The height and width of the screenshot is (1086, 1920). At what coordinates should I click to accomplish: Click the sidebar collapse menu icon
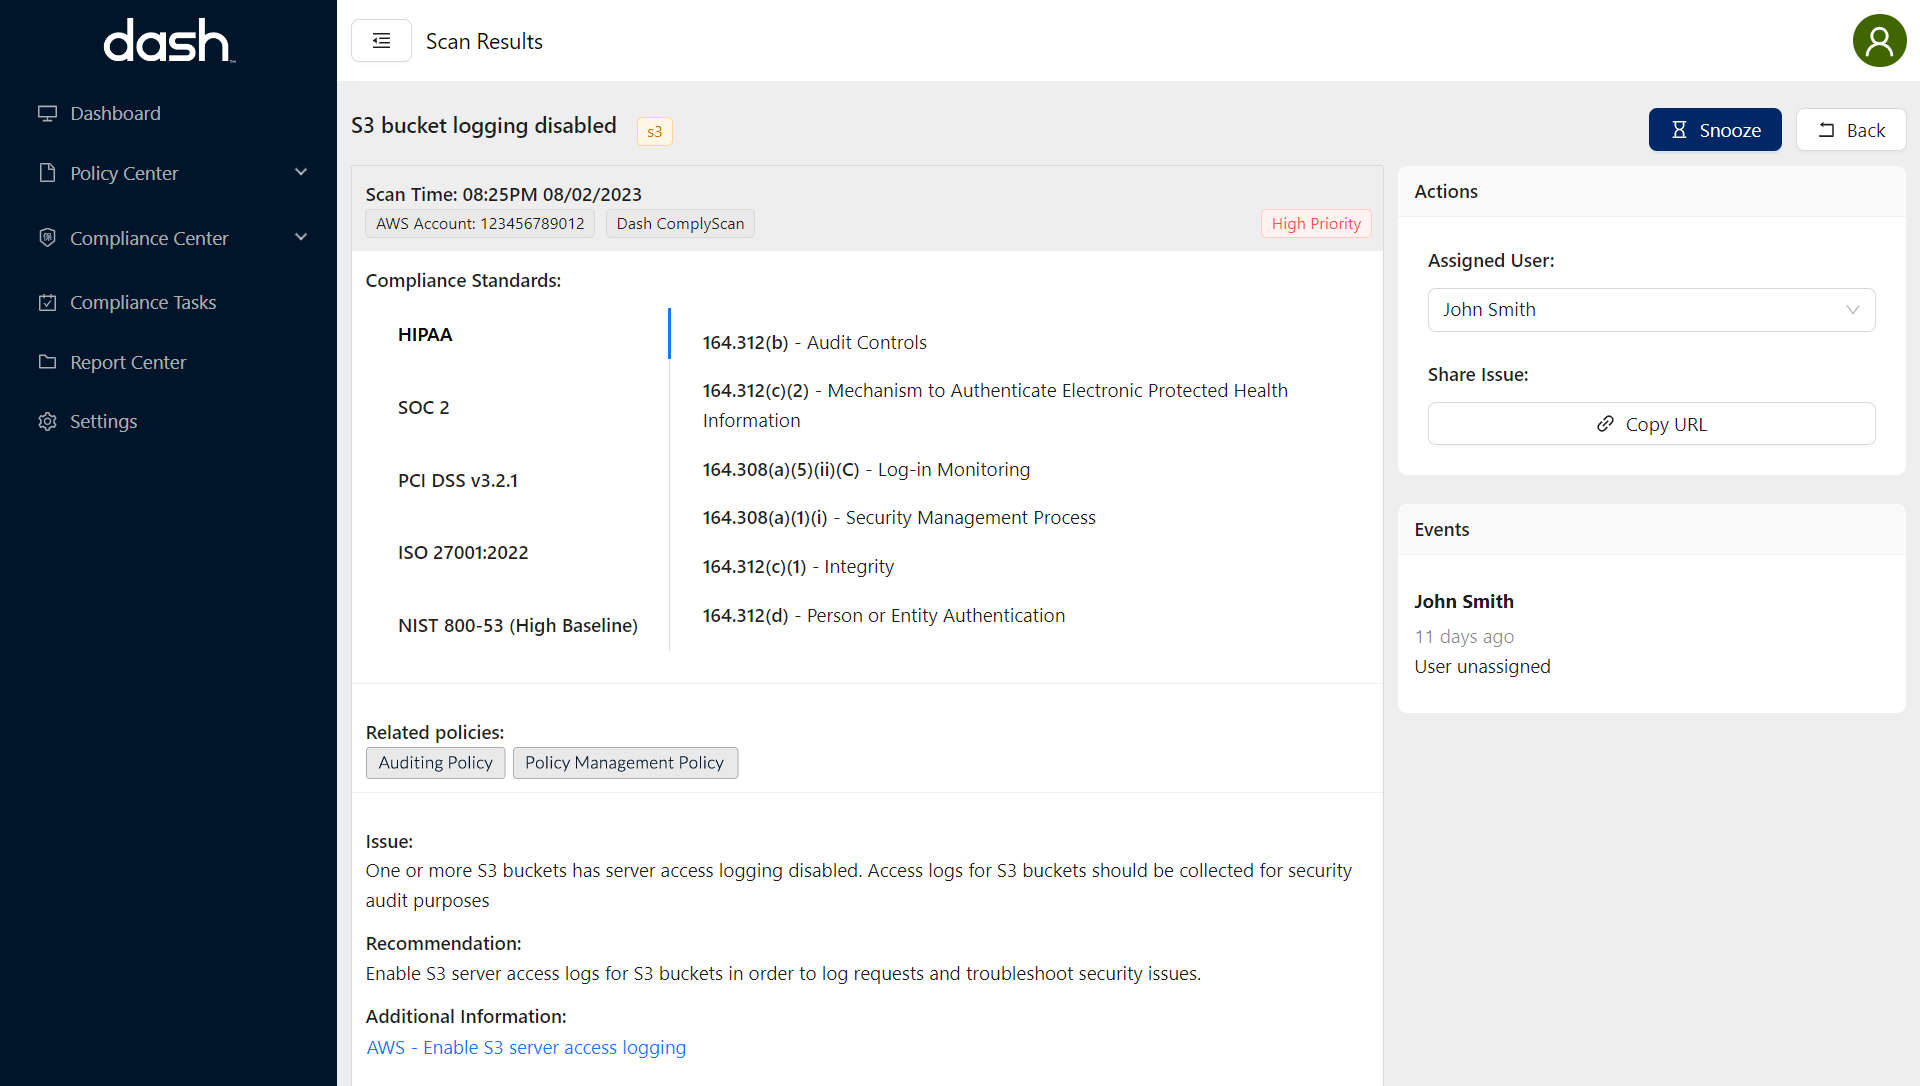381,41
